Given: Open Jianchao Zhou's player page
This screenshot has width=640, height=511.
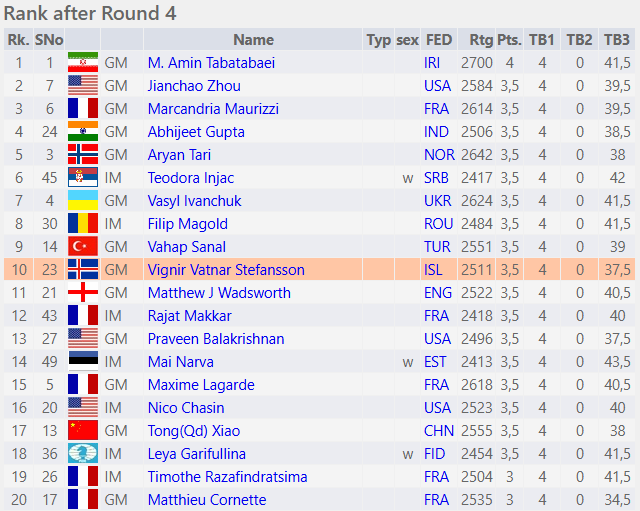Looking at the screenshot, I should (x=194, y=85).
